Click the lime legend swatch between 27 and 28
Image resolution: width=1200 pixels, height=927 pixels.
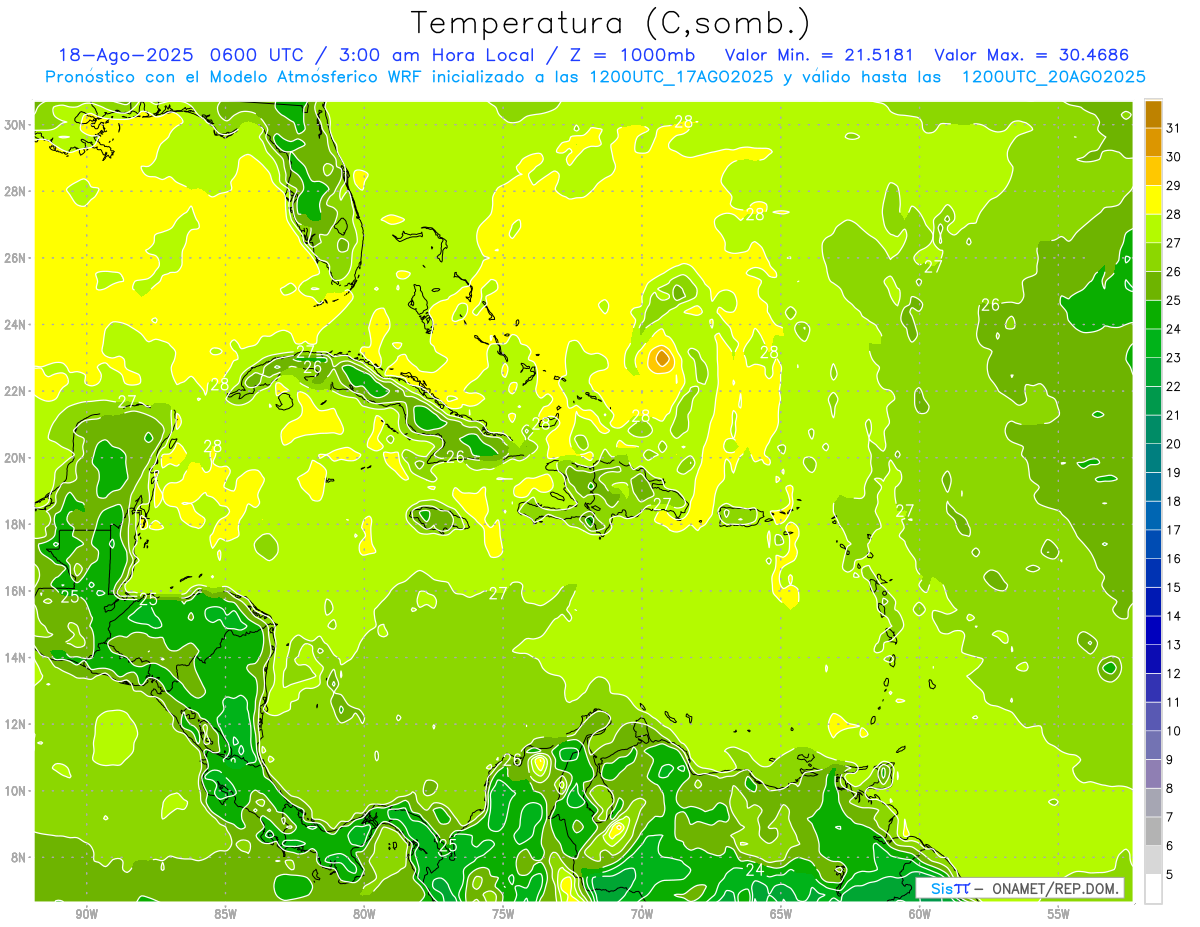1153,229
